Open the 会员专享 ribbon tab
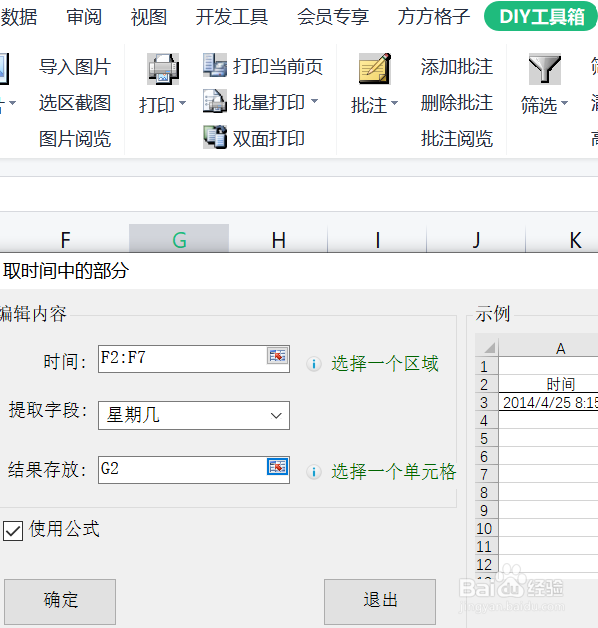598x628 pixels. coord(333,17)
